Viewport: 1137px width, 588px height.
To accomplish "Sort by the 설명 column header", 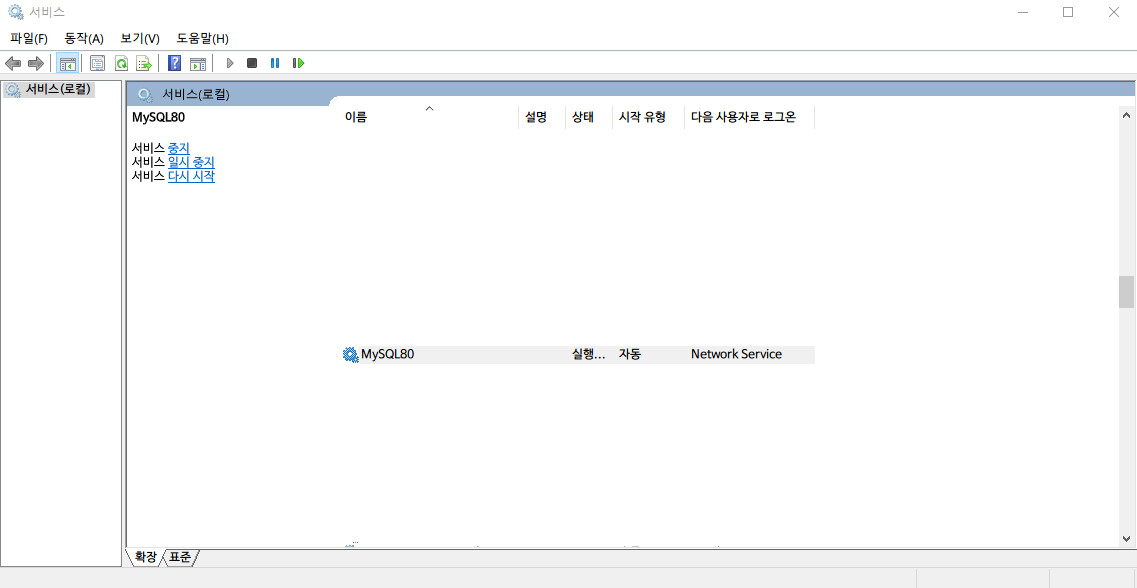I will (542, 117).
